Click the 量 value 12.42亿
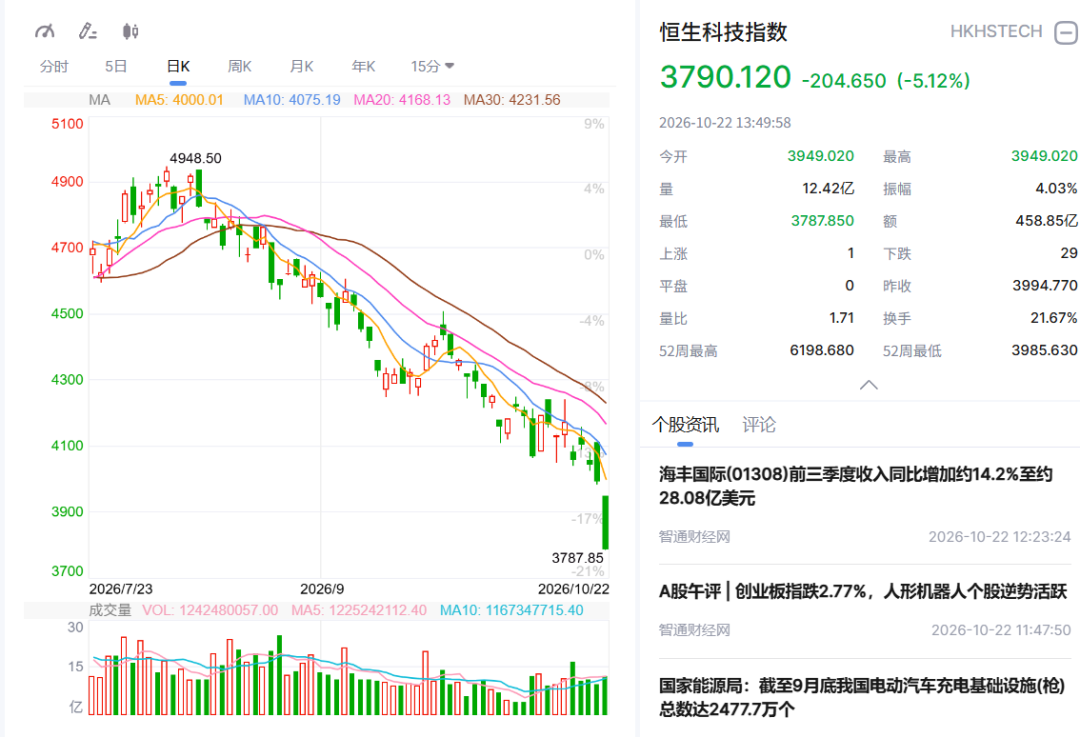This screenshot has height=738, width=1080. coord(828,189)
